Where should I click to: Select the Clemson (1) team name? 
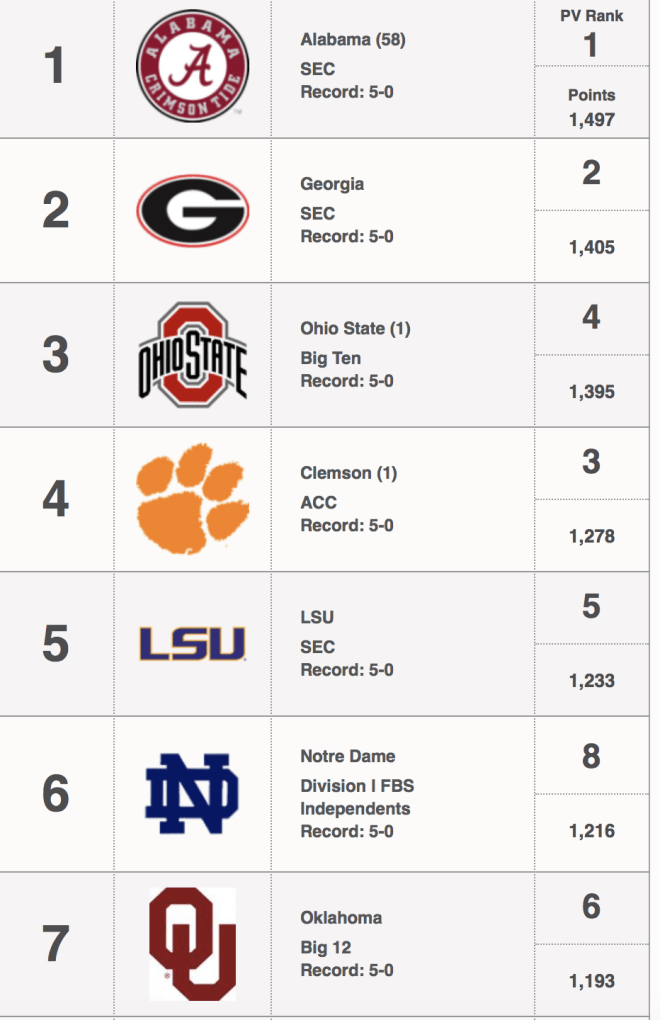point(349,473)
